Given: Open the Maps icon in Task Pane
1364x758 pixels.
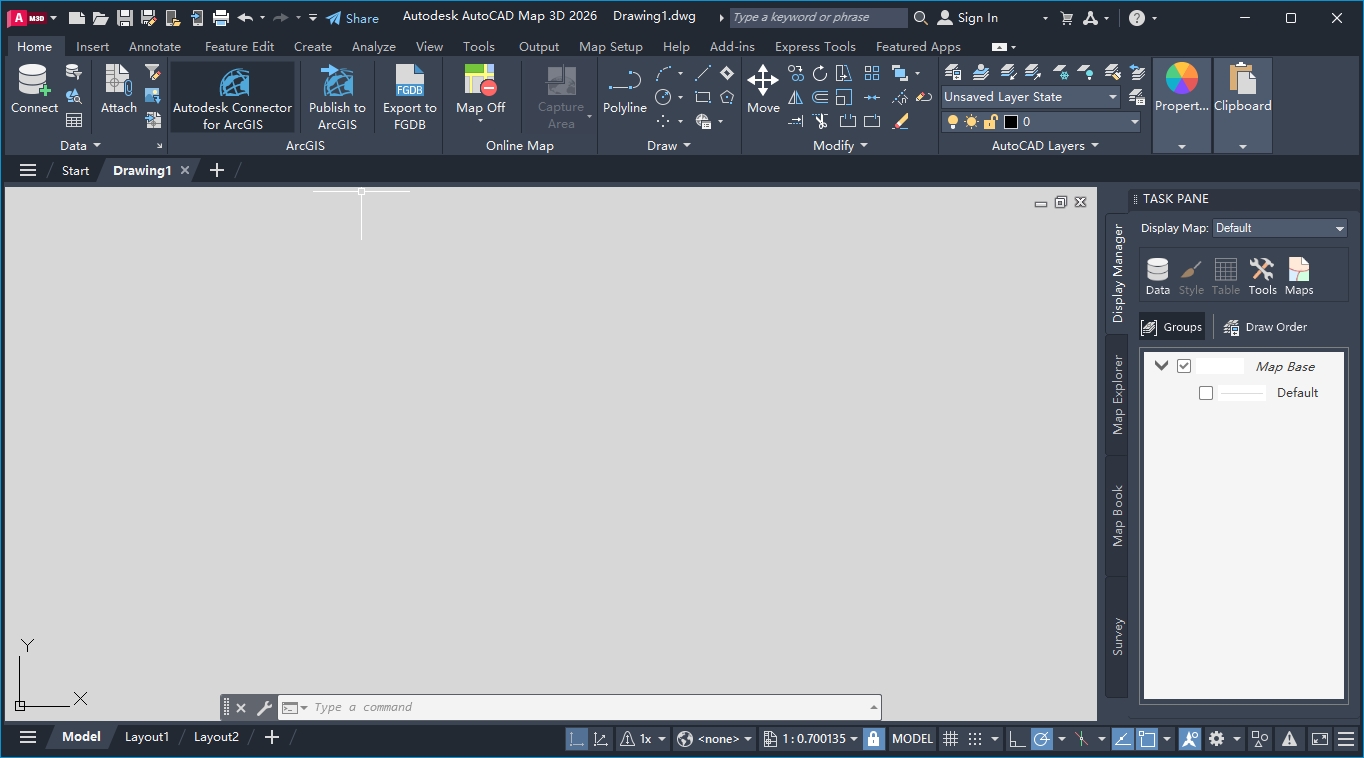Looking at the screenshot, I should [x=1299, y=276].
